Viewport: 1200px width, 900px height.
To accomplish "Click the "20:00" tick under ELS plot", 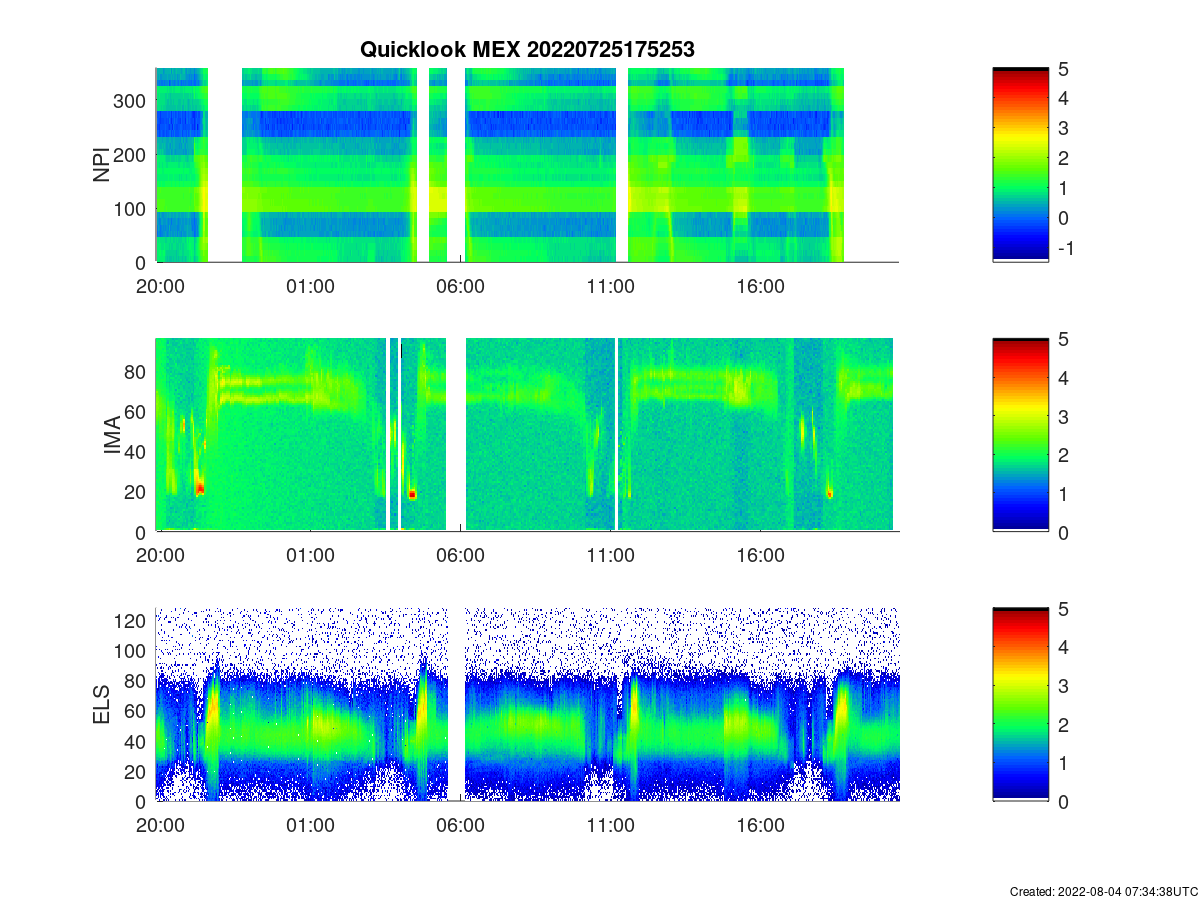I will [x=160, y=826].
